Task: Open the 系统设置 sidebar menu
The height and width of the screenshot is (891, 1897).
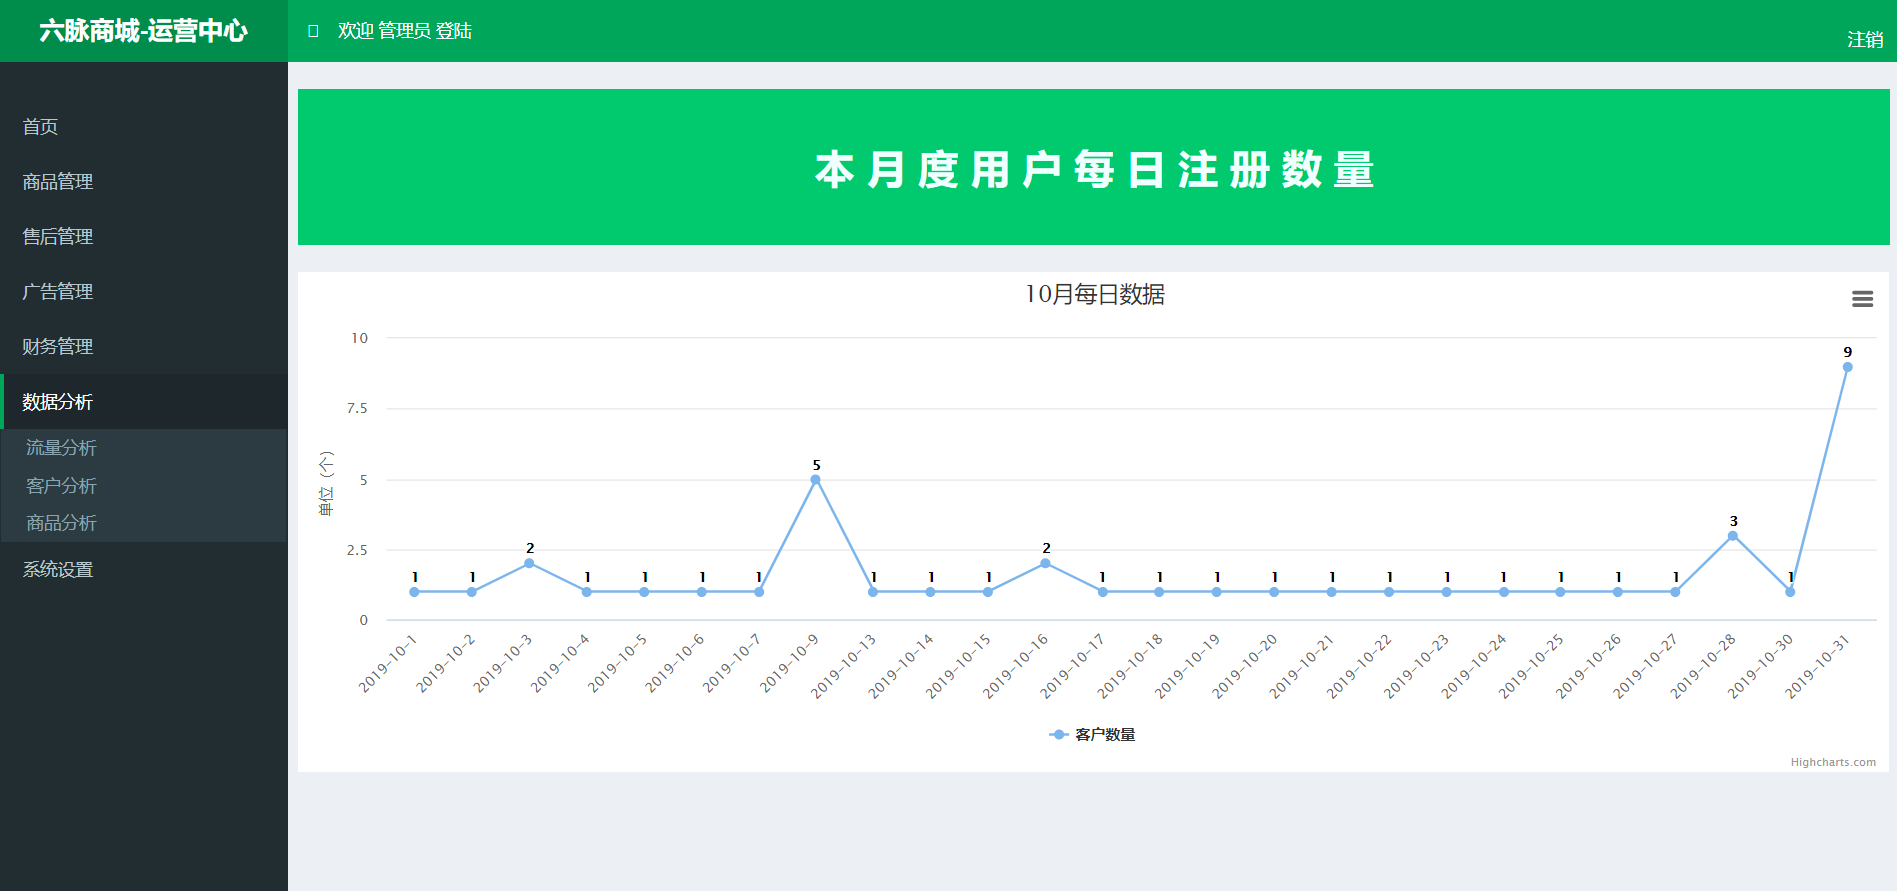Action: (58, 570)
